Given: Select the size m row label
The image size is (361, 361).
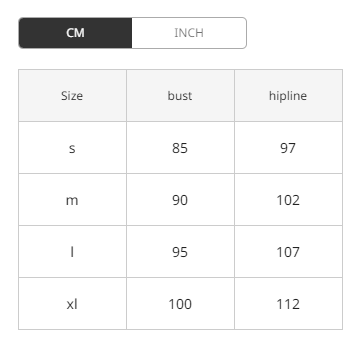Looking at the screenshot, I should (72, 200).
